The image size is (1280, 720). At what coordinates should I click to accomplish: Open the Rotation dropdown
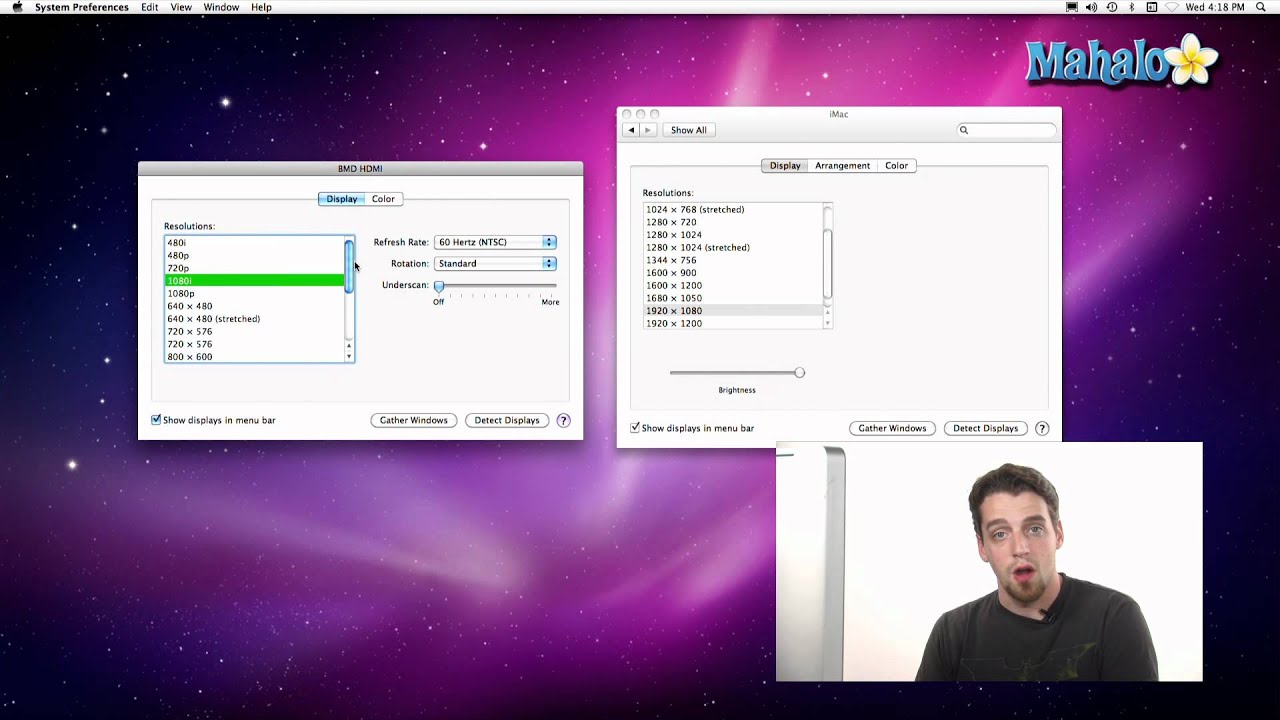(495, 263)
